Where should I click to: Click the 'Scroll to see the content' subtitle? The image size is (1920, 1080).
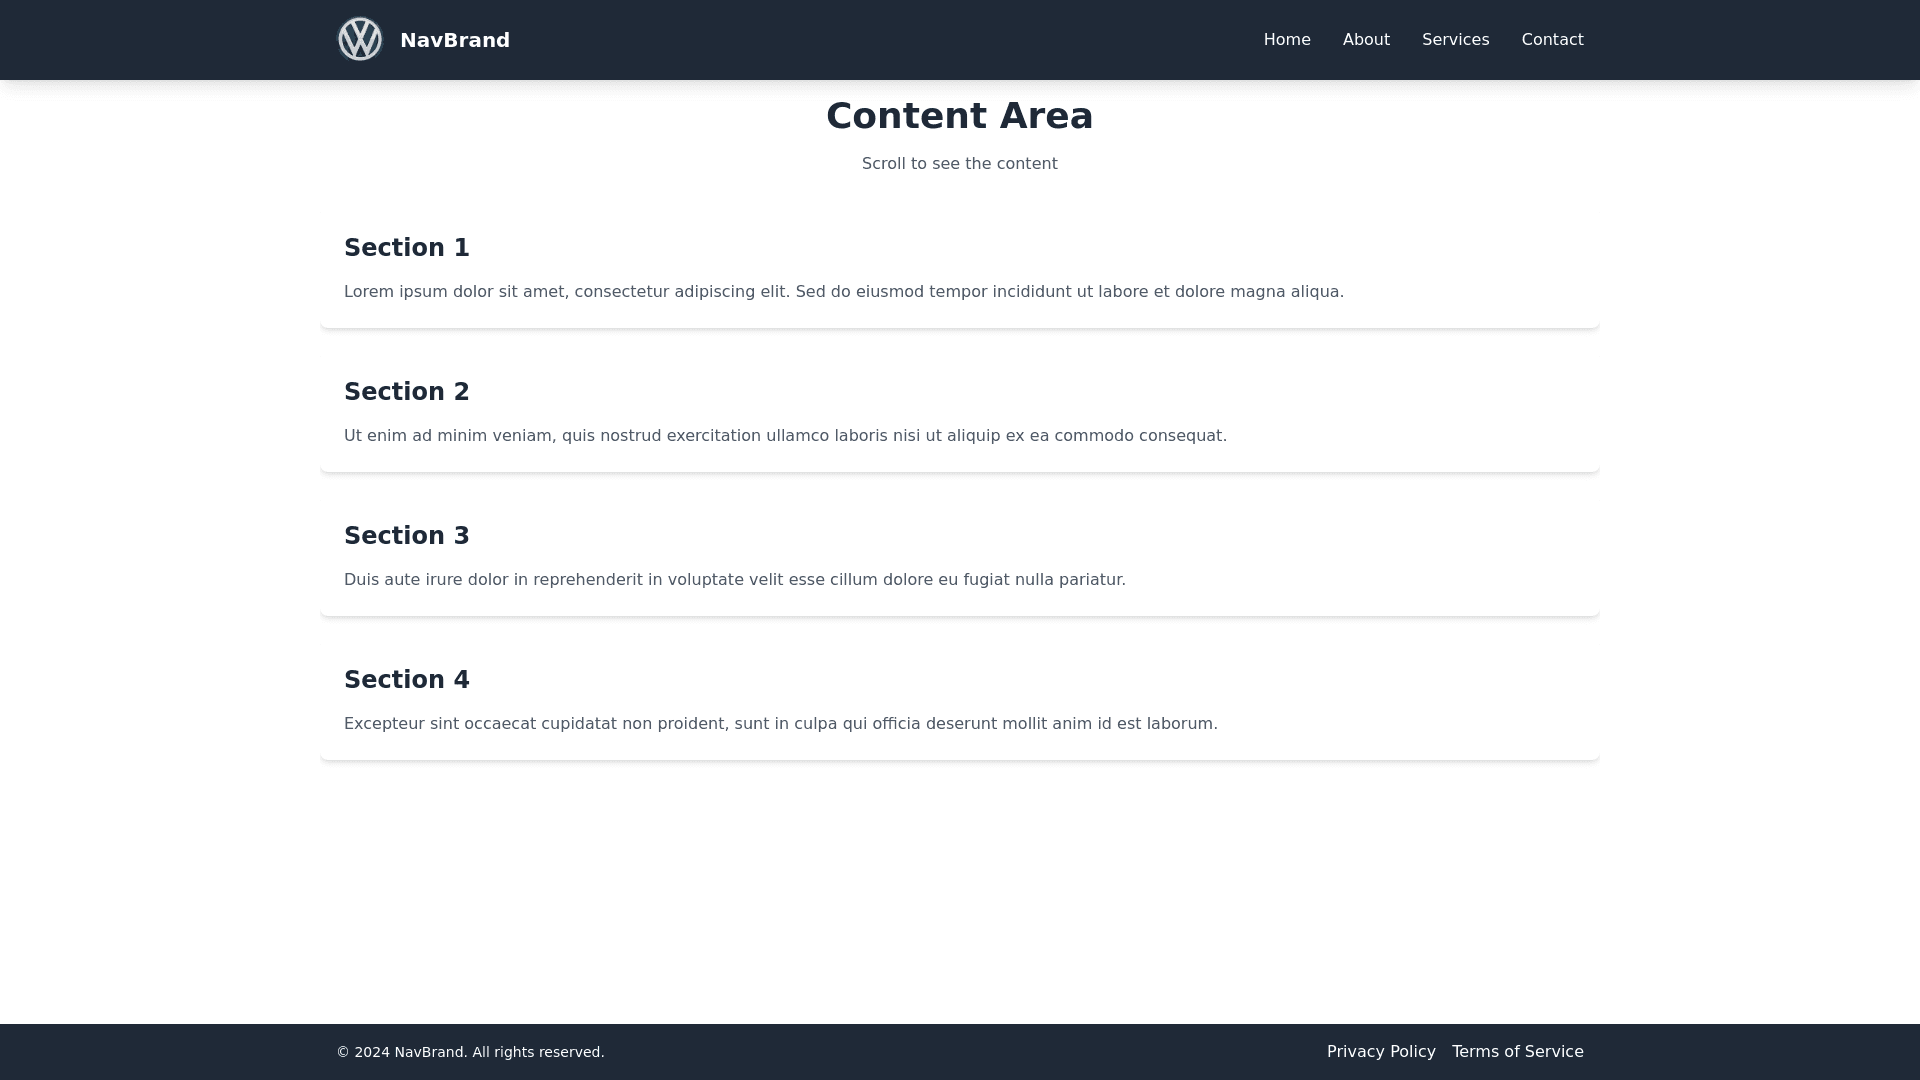pyautogui.click(x=959, y=164)
